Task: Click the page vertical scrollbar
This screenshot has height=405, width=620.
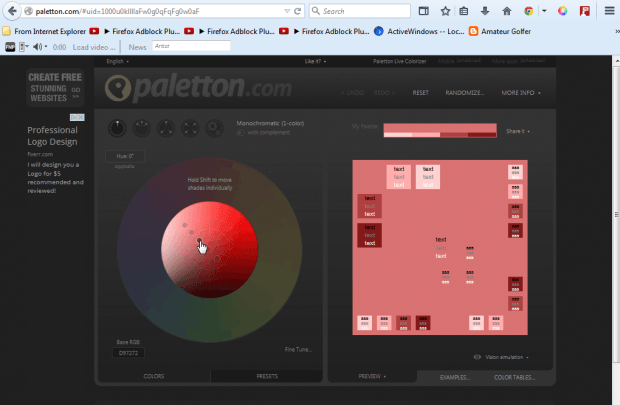Action: coord(616,214)
